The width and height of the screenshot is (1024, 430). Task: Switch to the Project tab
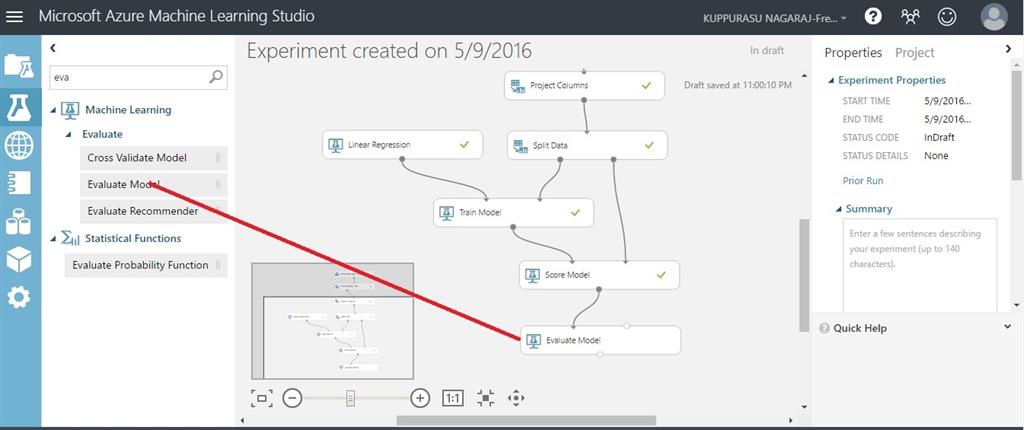[914, 53]
